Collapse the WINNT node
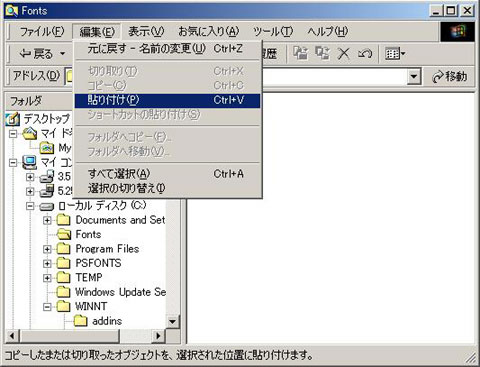The image size is (480, 367). pyautogui.click(x=47, y=307)
